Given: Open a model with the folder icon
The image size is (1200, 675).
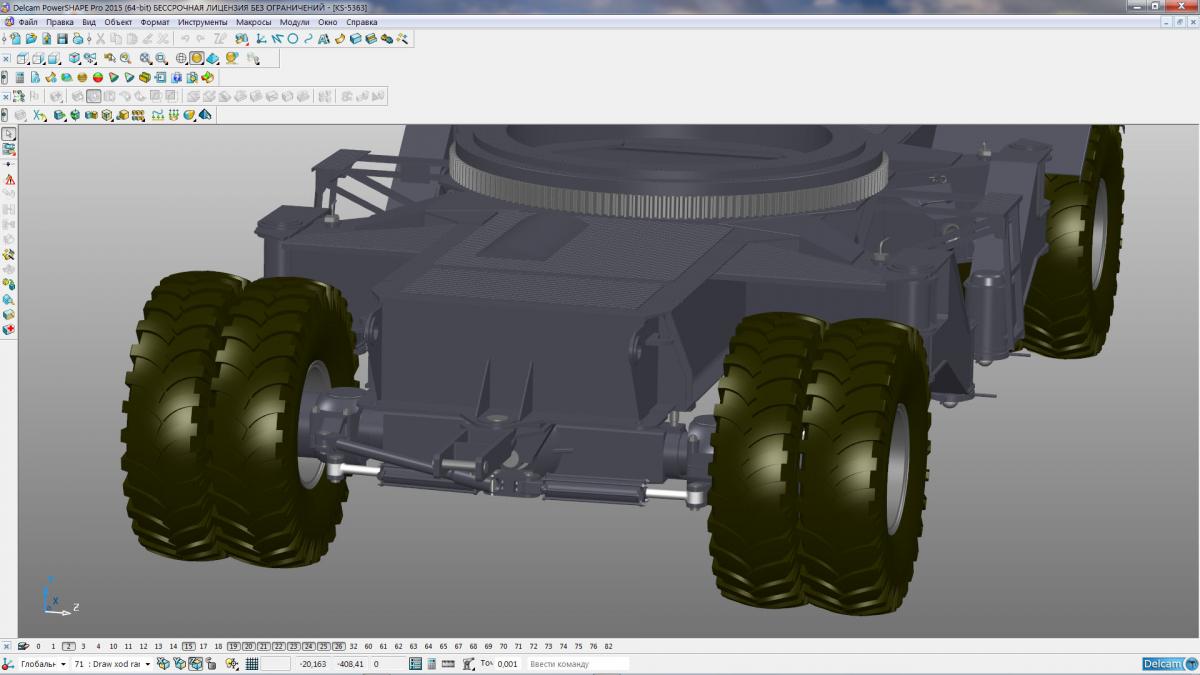Looking at the screenshot, I should [31, 39].
